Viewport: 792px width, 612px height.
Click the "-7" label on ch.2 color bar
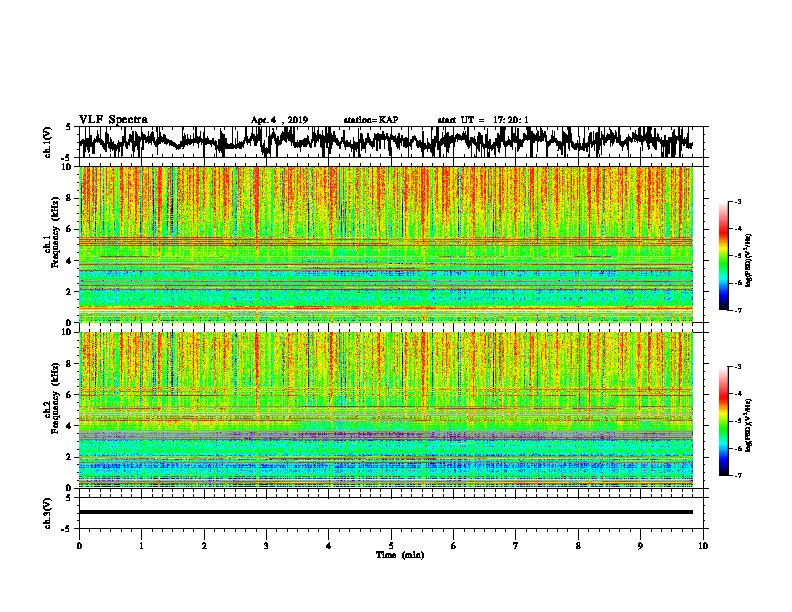click(738, 475)
